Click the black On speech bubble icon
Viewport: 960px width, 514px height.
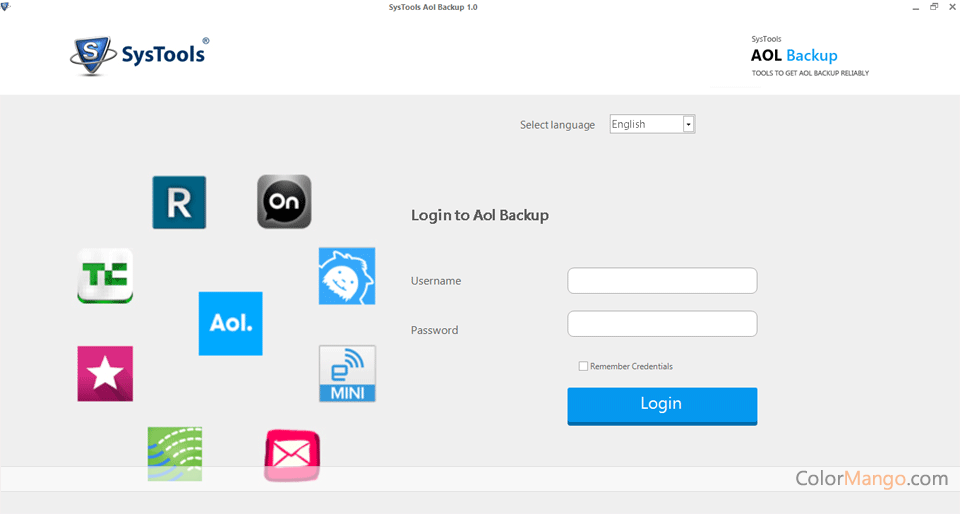(284, 202)
